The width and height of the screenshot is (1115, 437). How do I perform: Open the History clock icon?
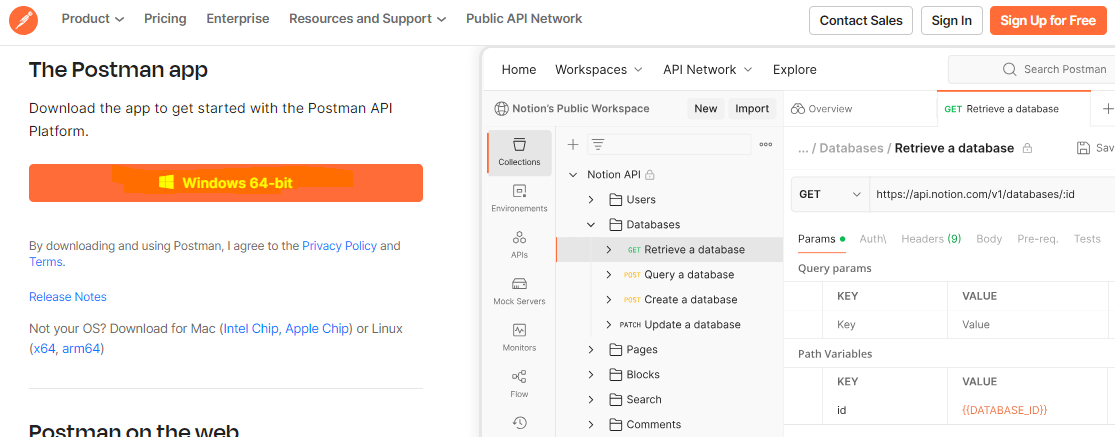pyautogui.click(x=519, y=423)
